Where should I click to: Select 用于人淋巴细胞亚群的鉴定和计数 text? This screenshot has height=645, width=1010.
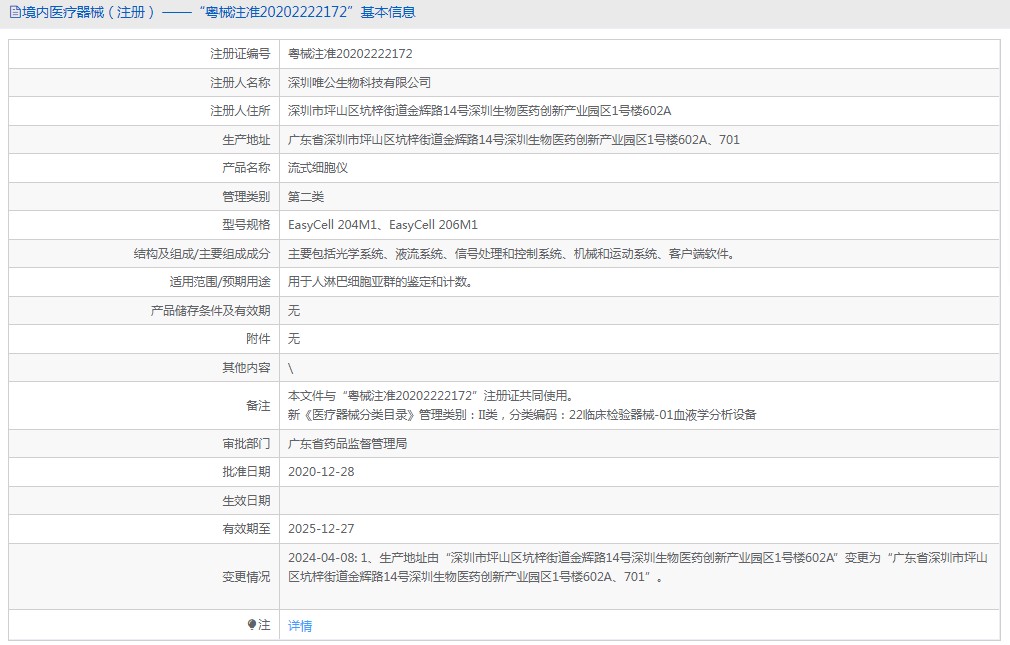tap(381, 282)
